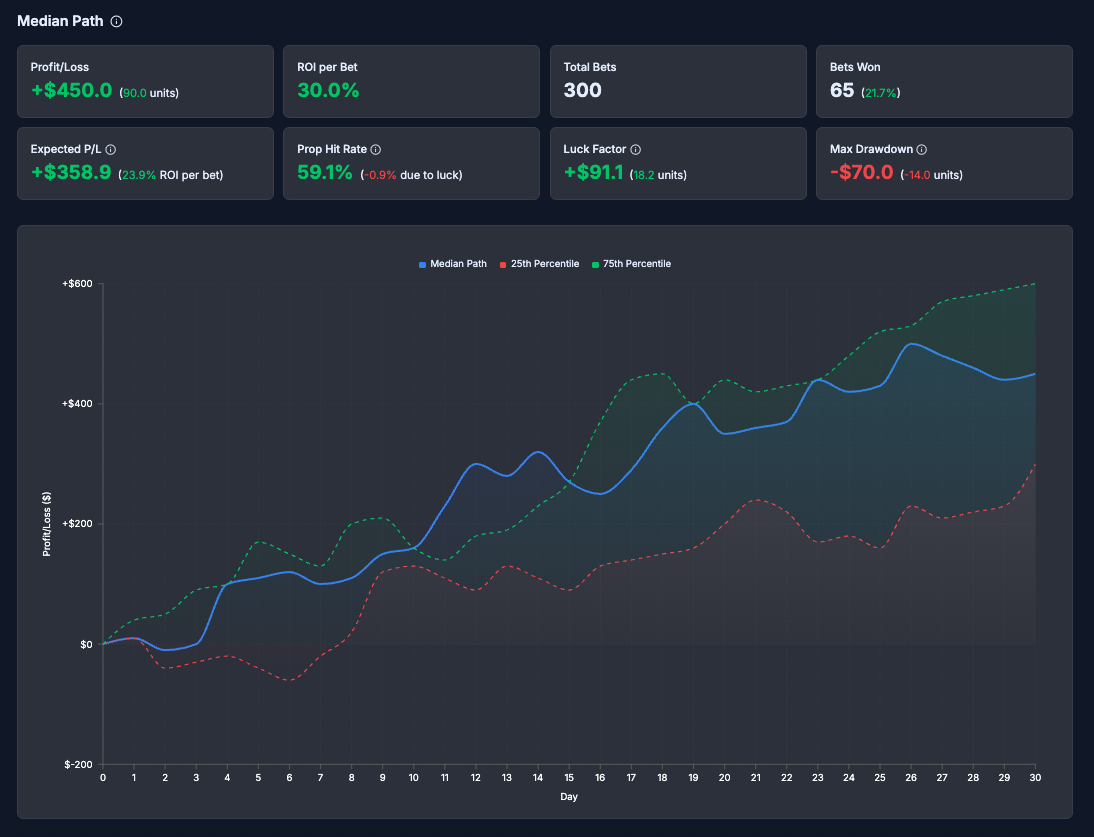
Task: Click the +$600 y-axis label
Action: [x=76, y=283]
